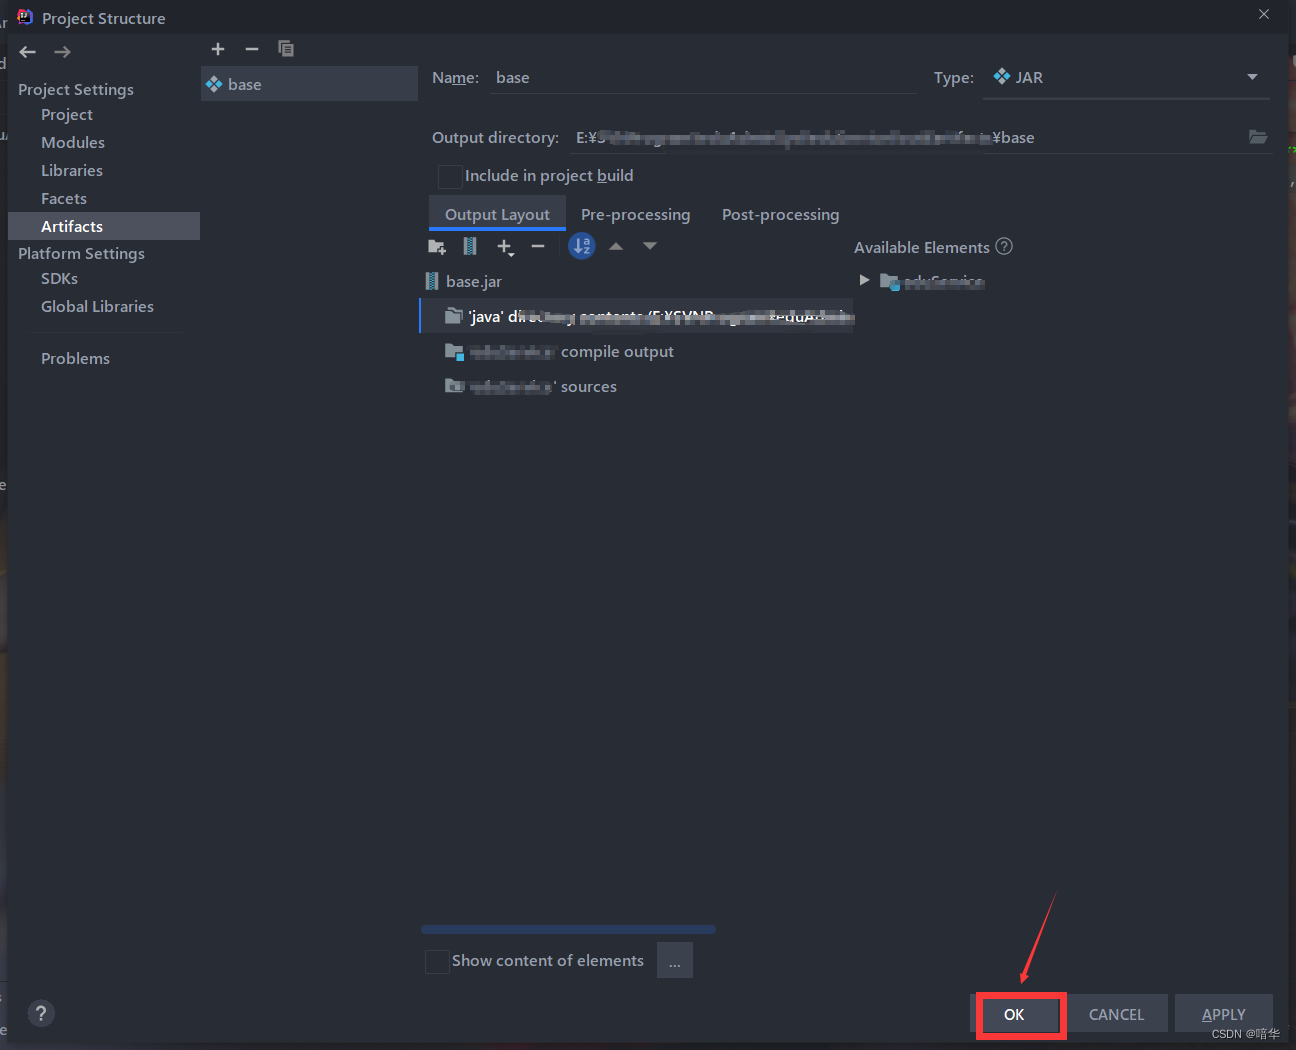Open Modules settings page
The height and width of the screenshot is (1050, 1296).
point(73,143)
